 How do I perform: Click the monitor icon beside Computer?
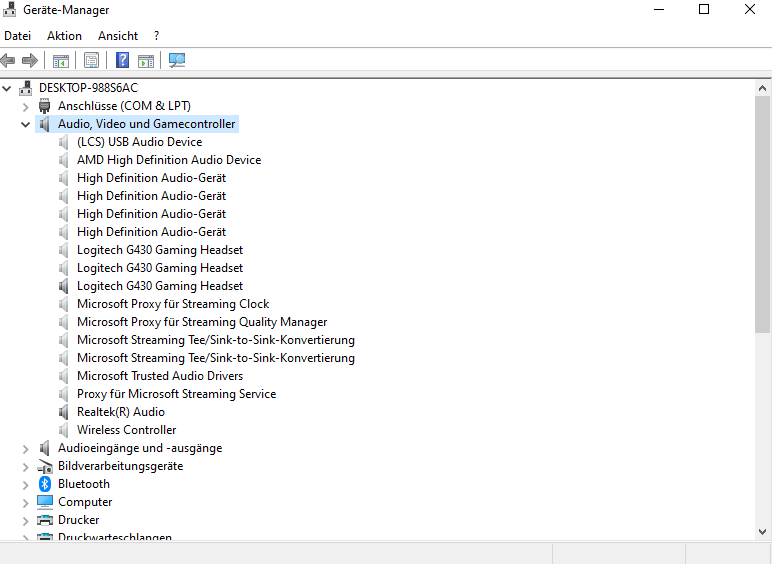45,502
